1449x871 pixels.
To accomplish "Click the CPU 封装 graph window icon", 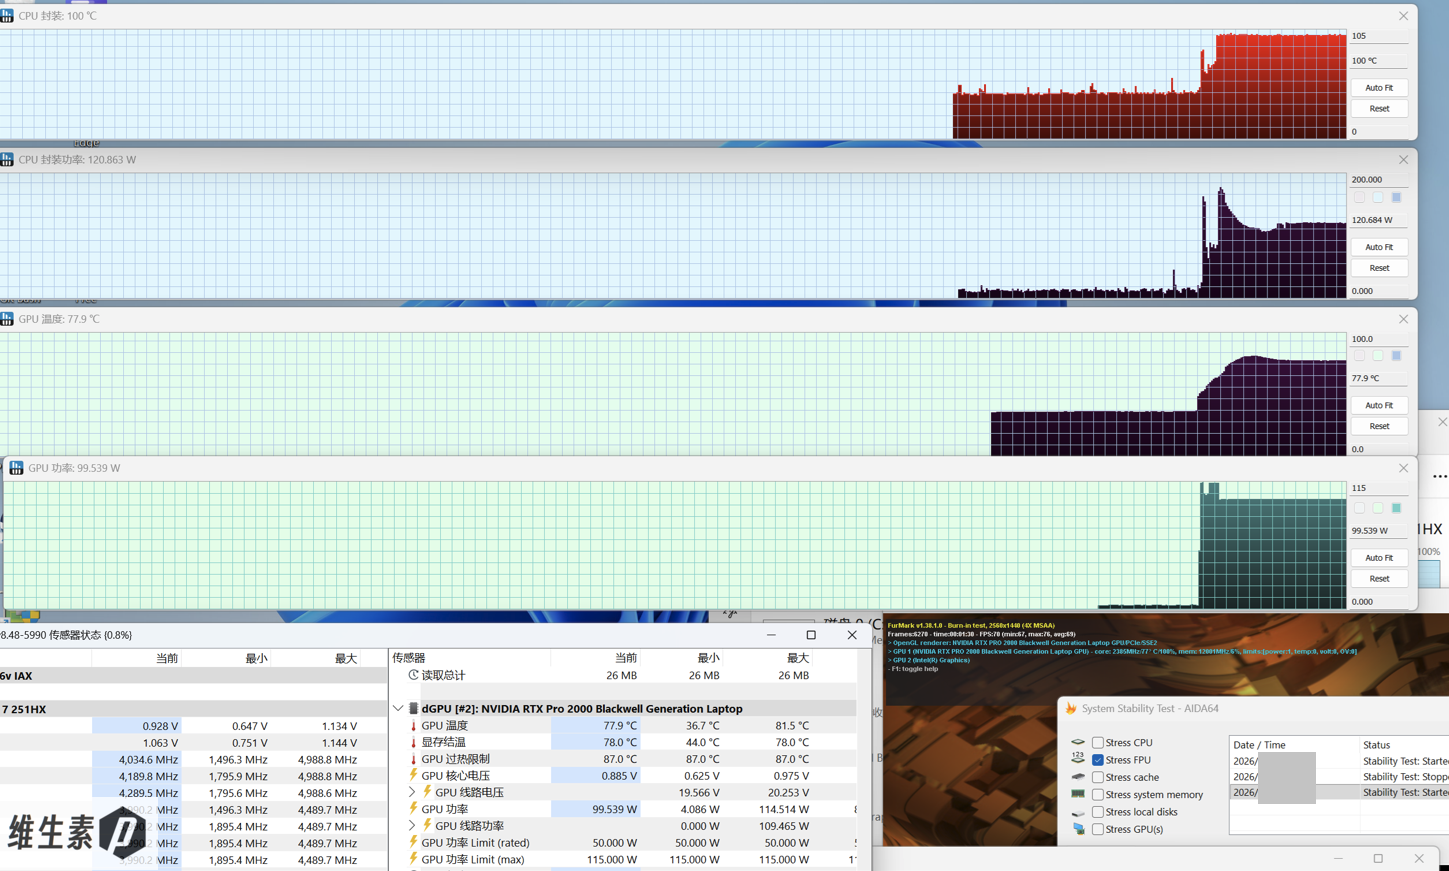I will (x=6, y=16).
